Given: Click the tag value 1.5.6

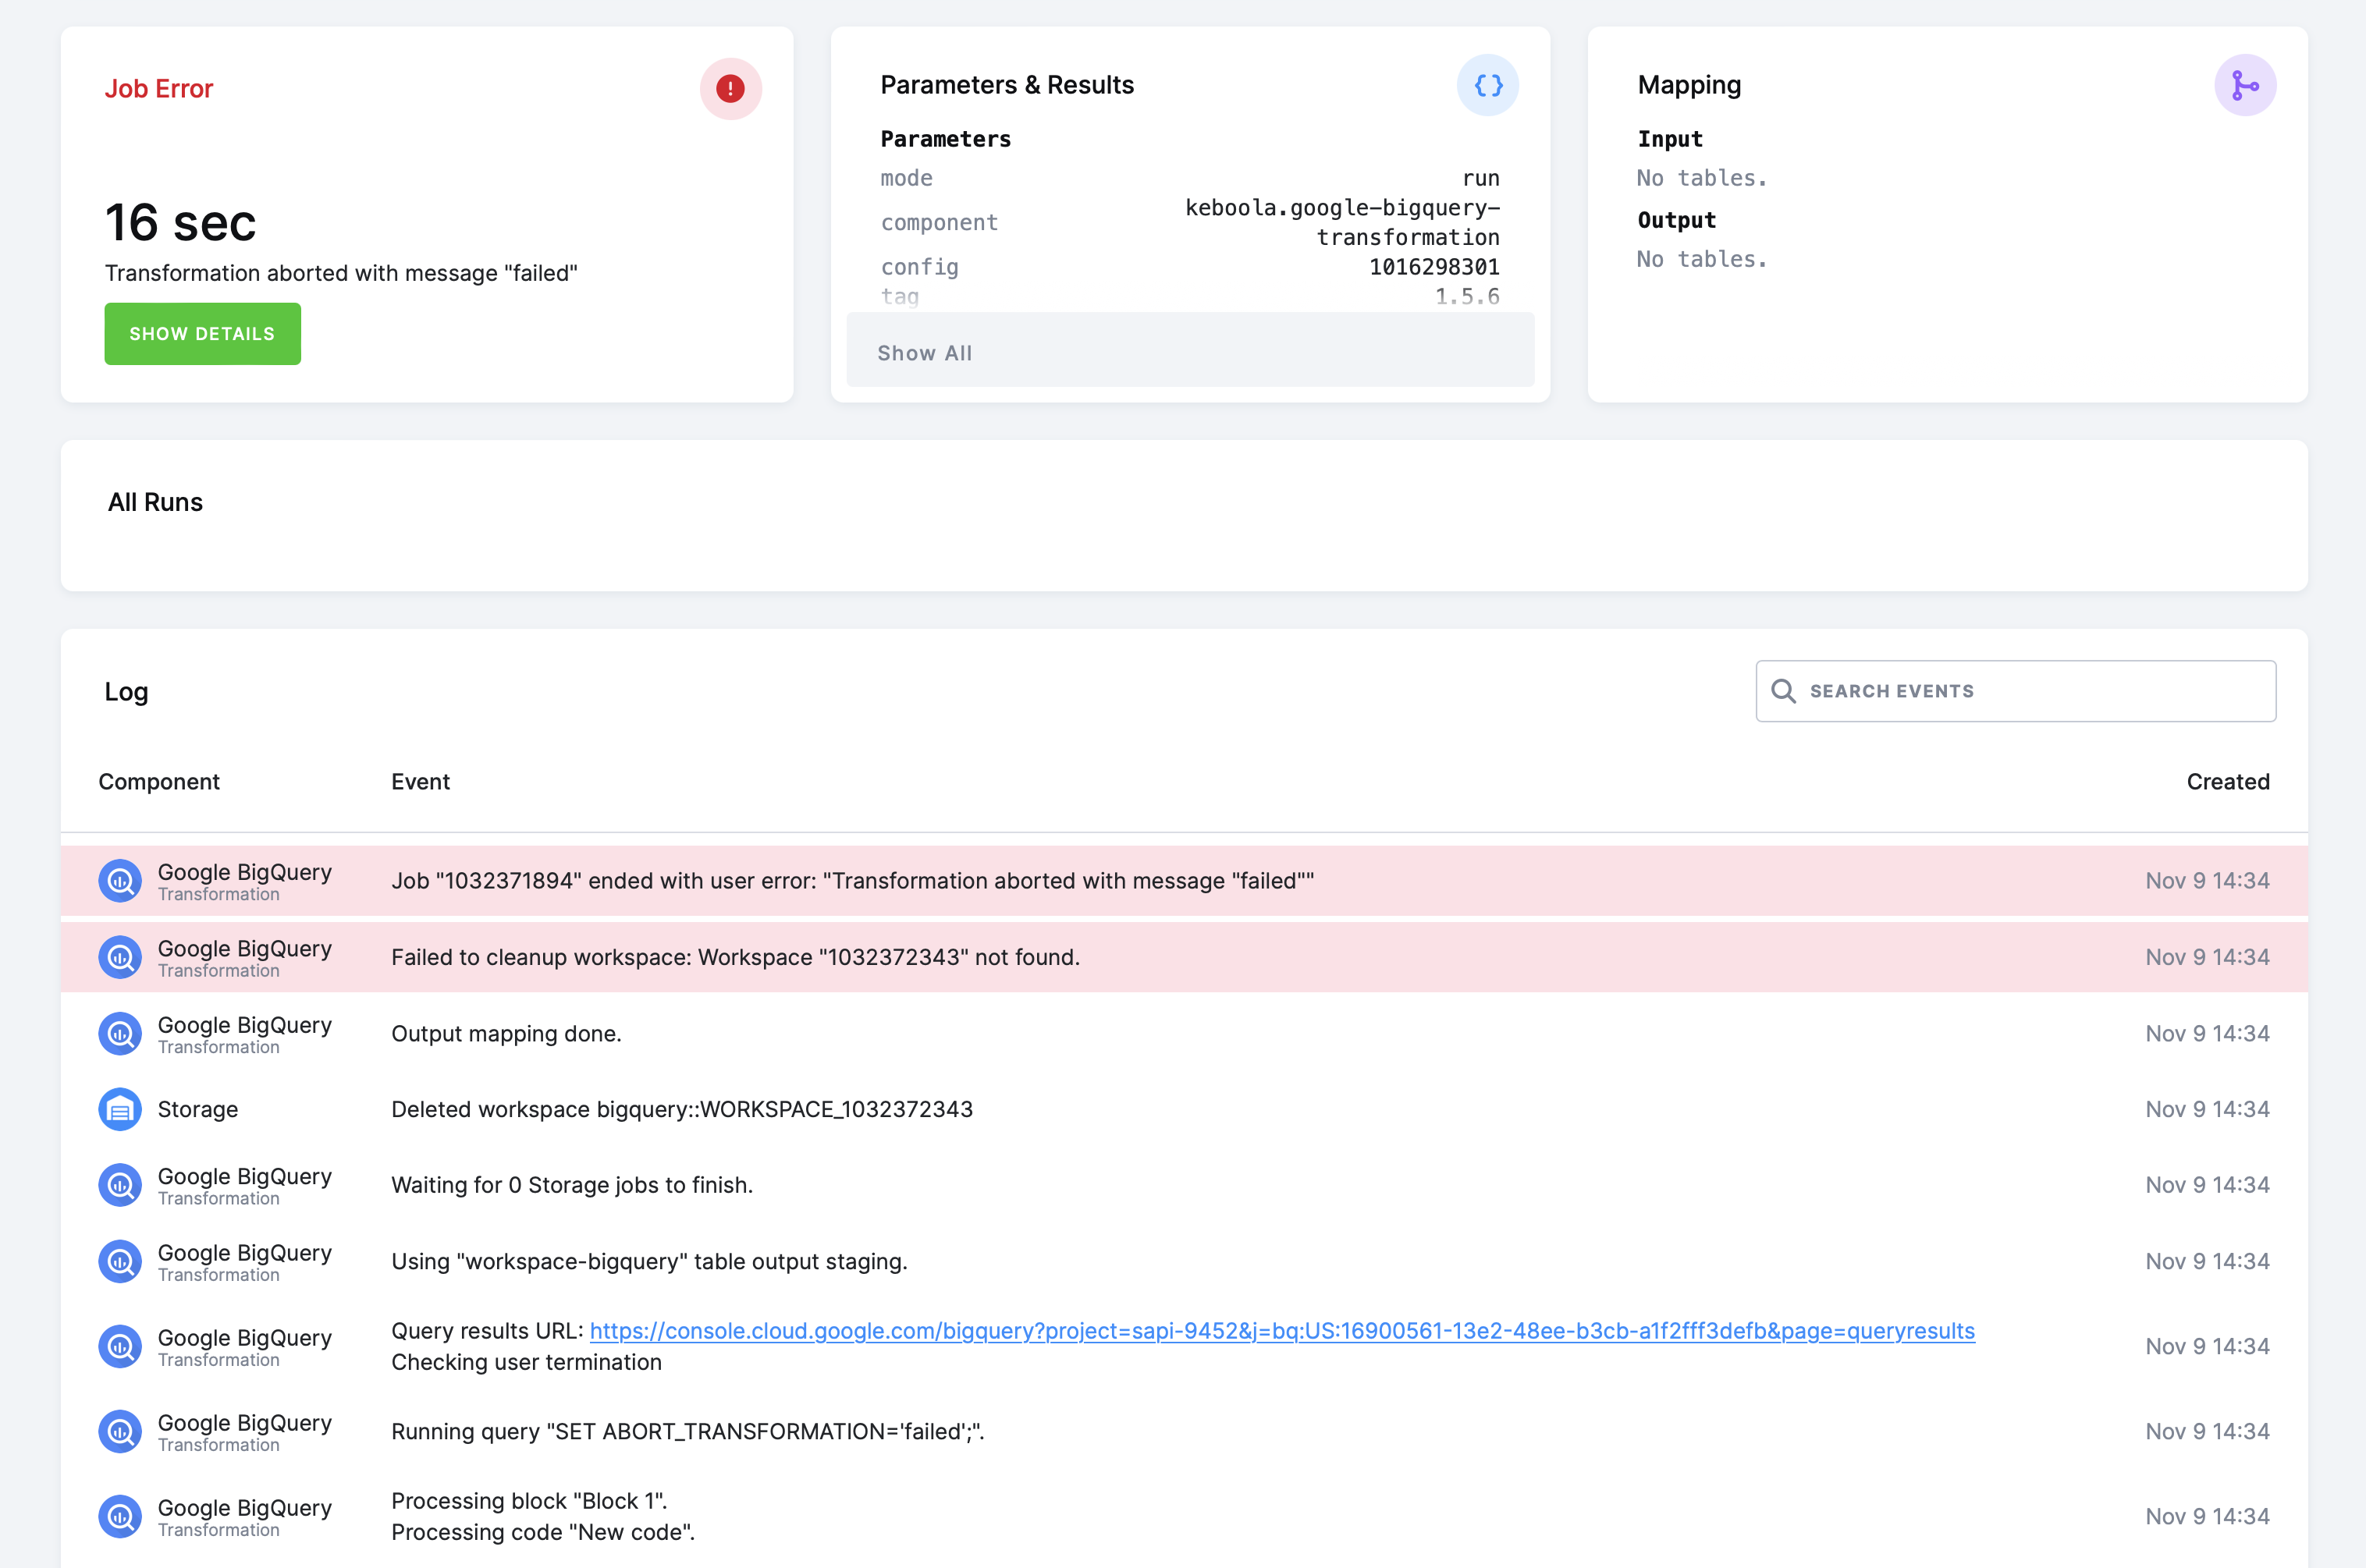Looking at the screenshot, I should (1467, 296).
